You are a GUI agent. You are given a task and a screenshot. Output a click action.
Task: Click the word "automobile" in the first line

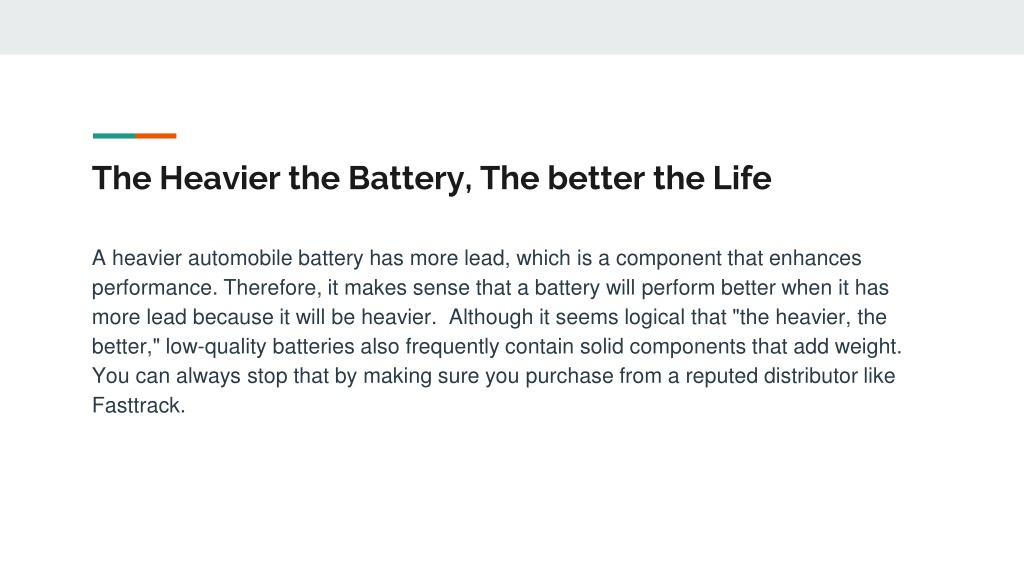pyautogui.click(x=240, y=258)
